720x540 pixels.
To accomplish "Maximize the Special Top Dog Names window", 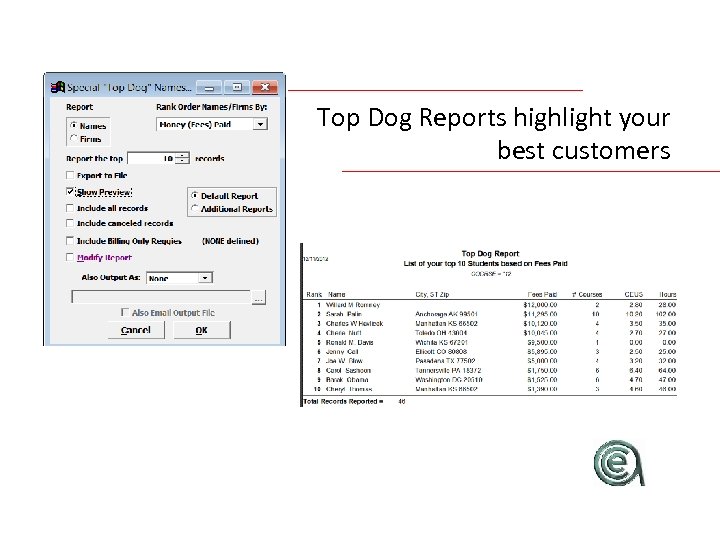I will click(x=237, y=87).
